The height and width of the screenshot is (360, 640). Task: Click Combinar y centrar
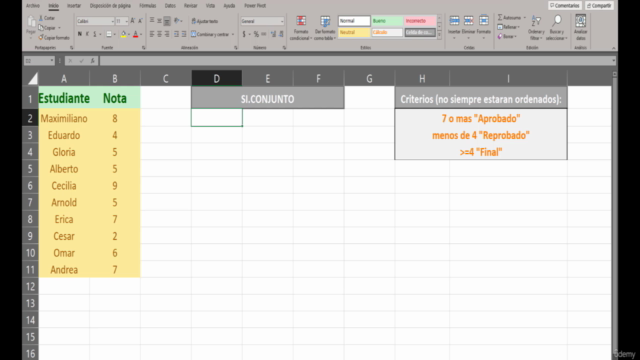coord(210,34)
